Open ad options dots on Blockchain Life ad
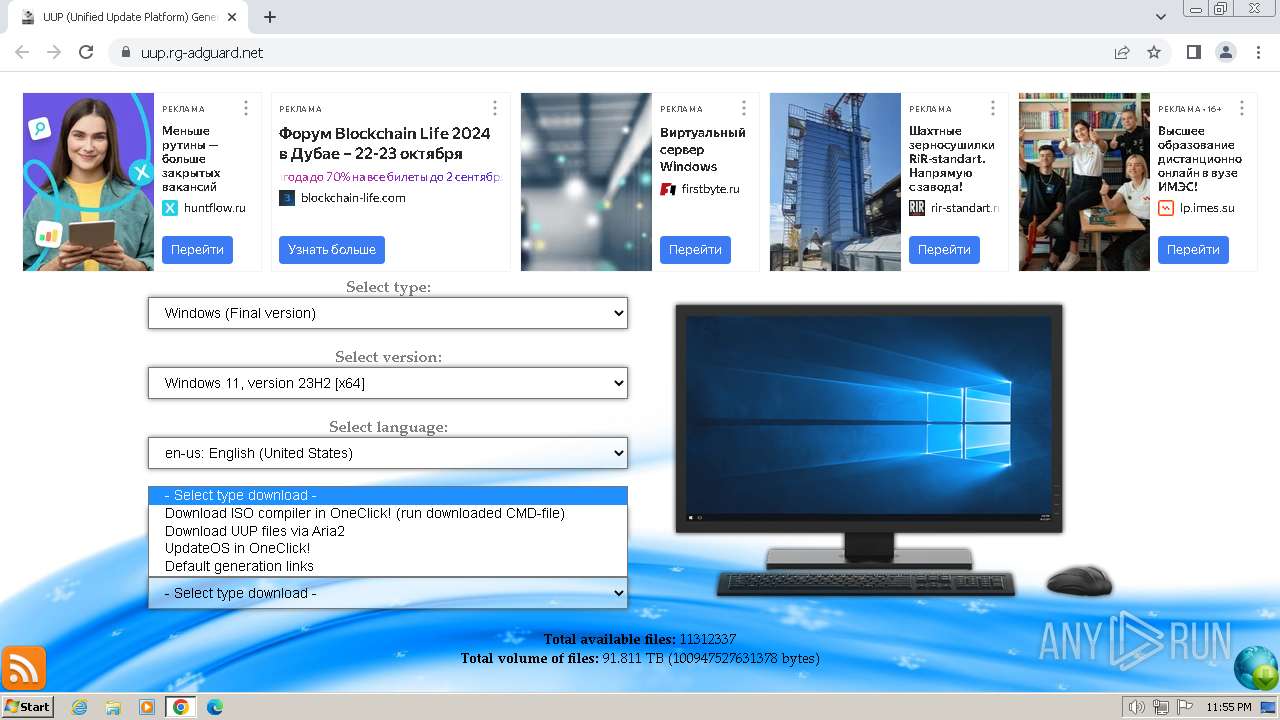The image size is (1280, 720). pos(495,108)
